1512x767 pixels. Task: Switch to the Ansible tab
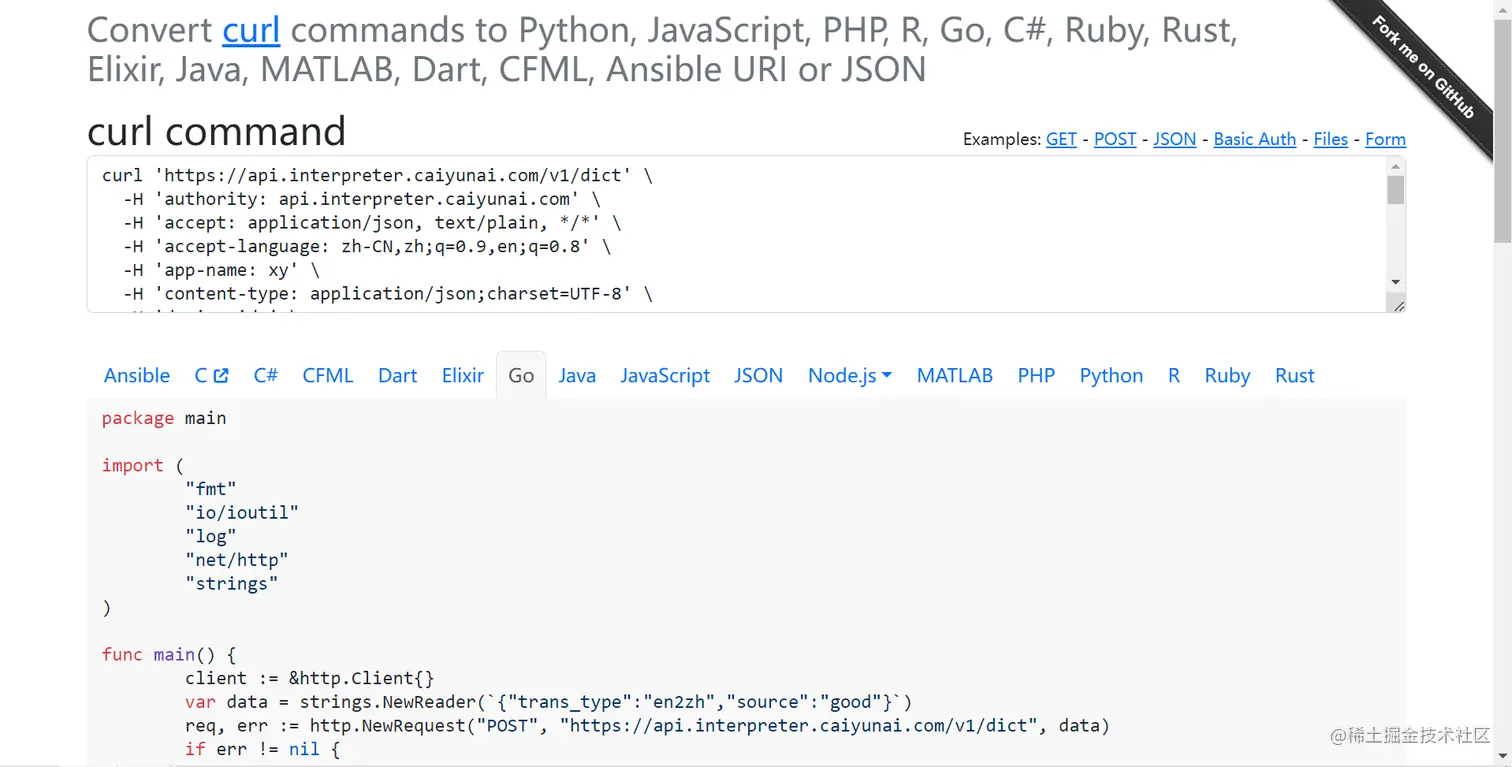137,376
